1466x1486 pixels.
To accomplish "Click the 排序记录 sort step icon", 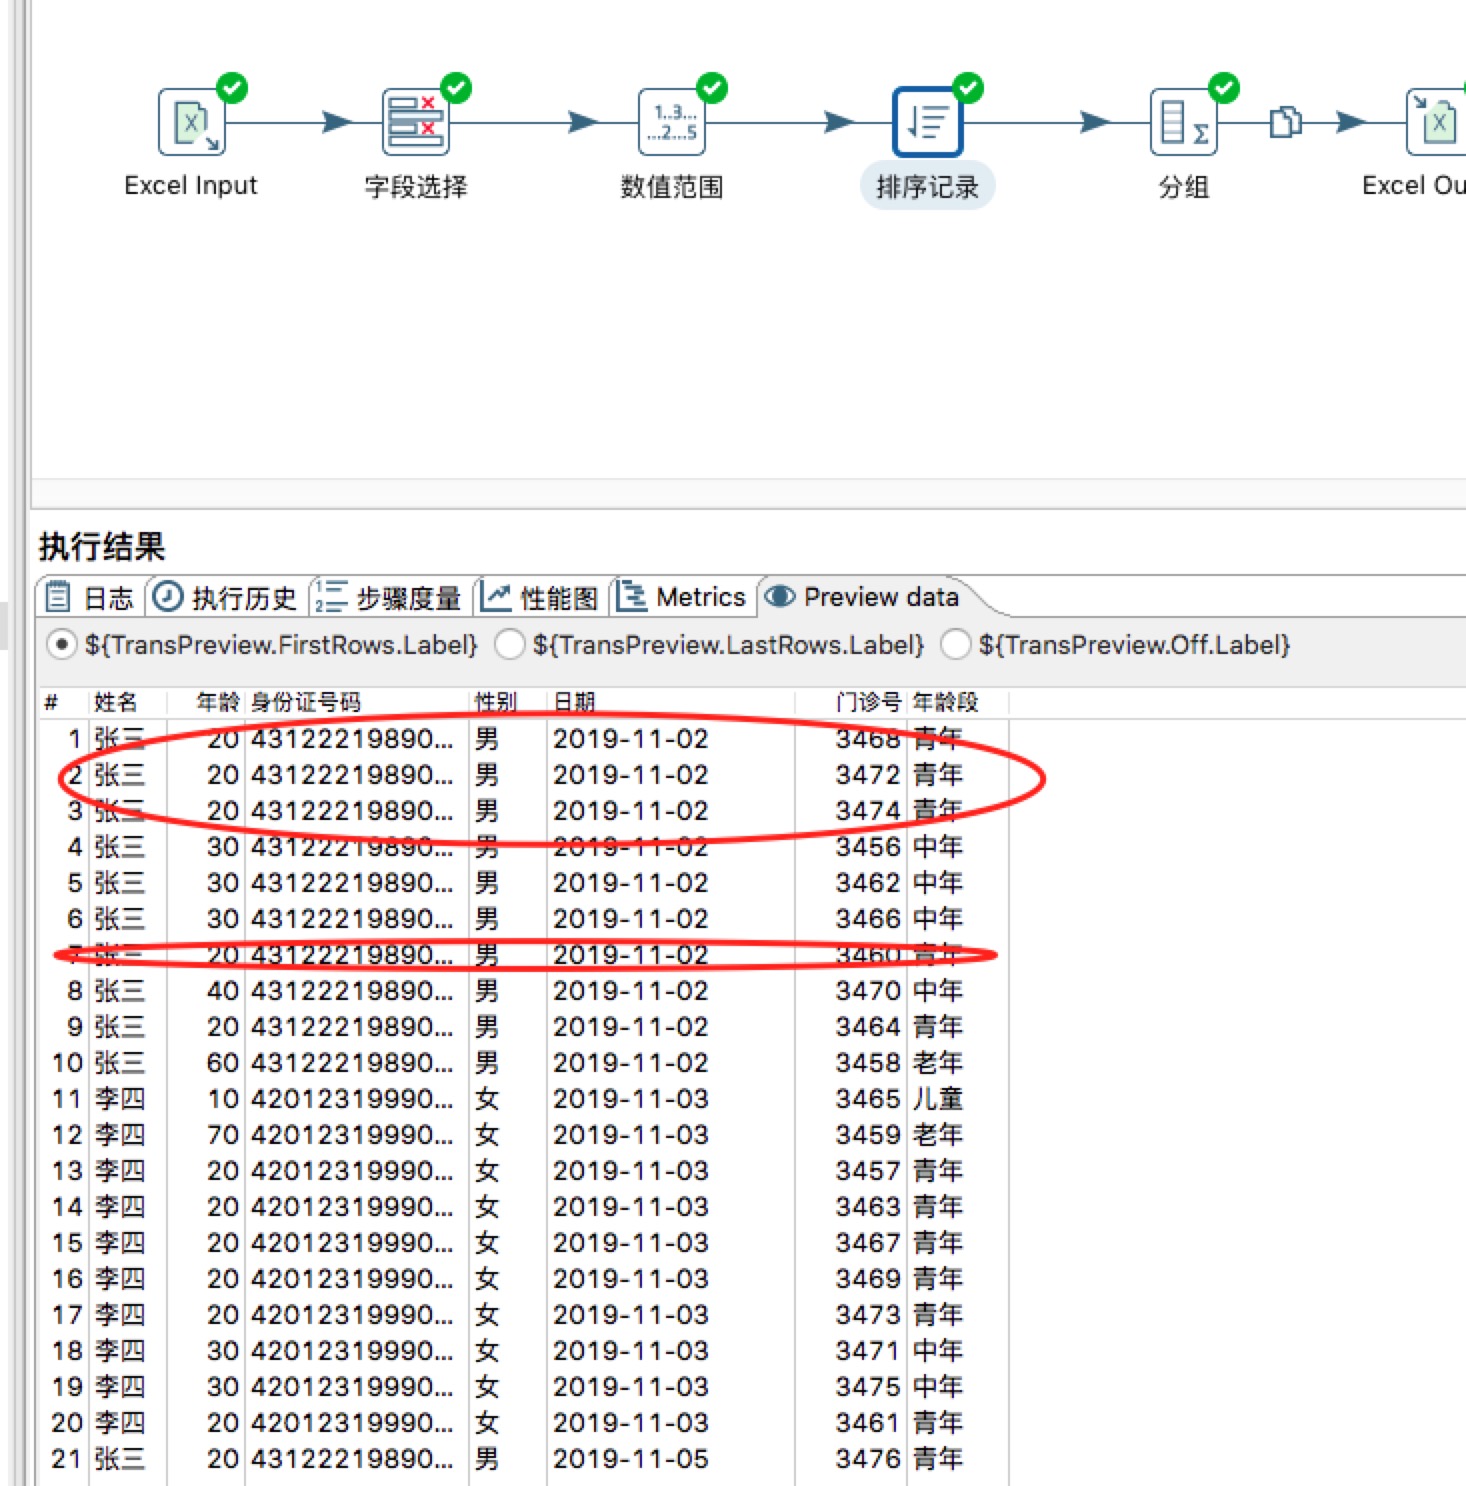I will (x=928, y=122).
